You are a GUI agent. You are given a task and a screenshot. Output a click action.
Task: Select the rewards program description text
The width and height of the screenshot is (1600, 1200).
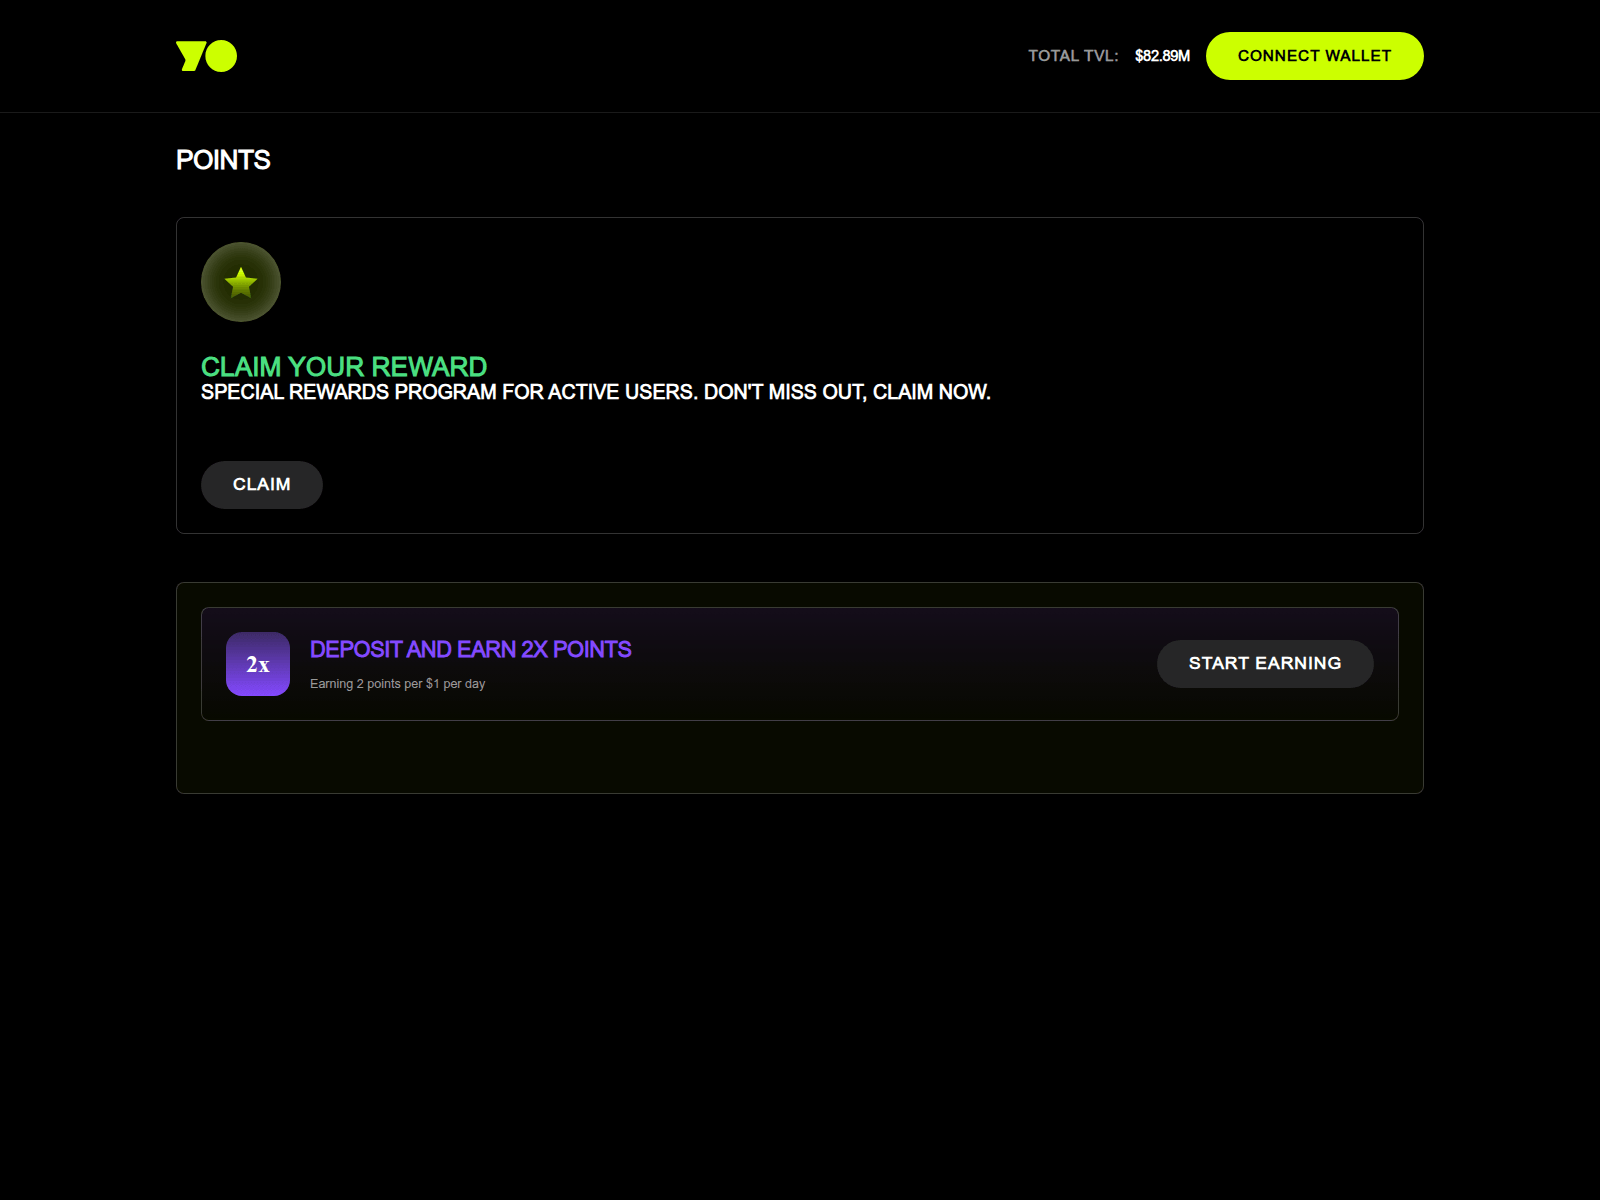click(594, 392)
